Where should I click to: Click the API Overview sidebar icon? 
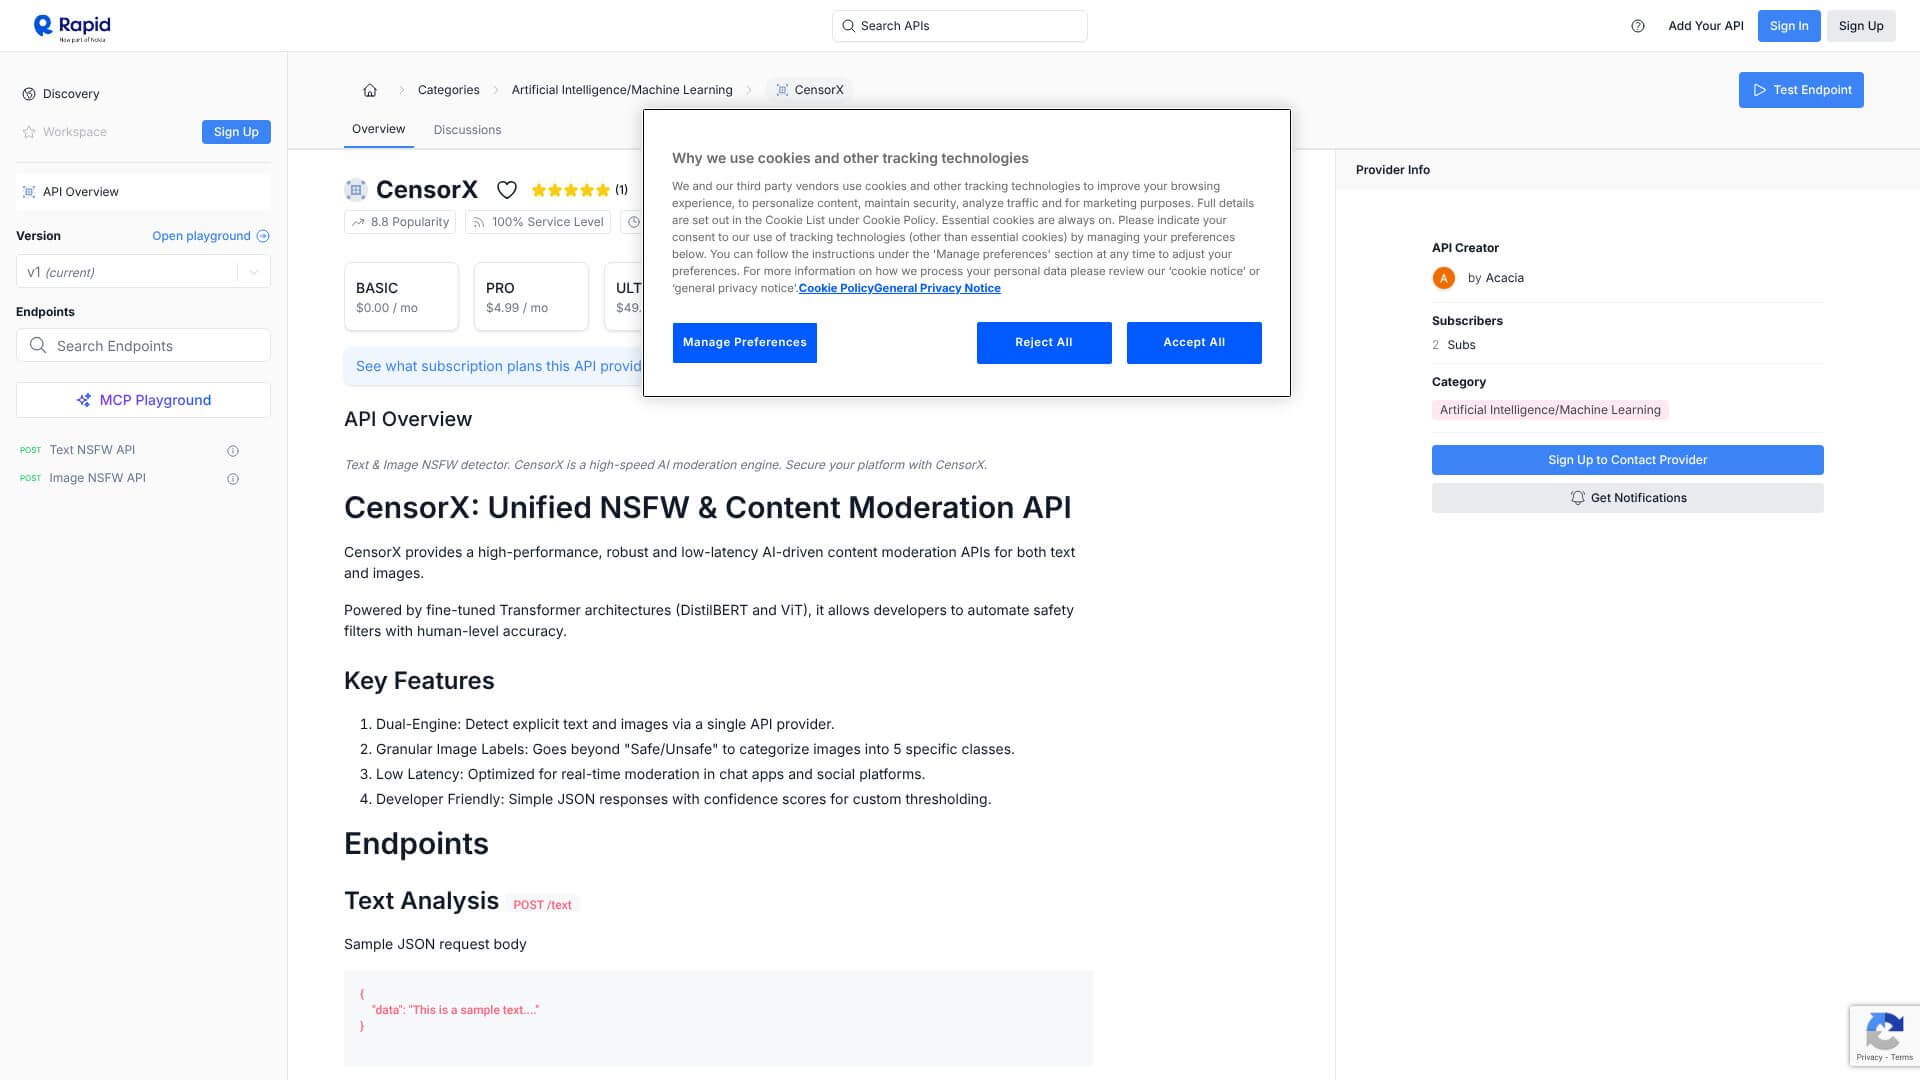pyautogui.click(x=29, y=192)
